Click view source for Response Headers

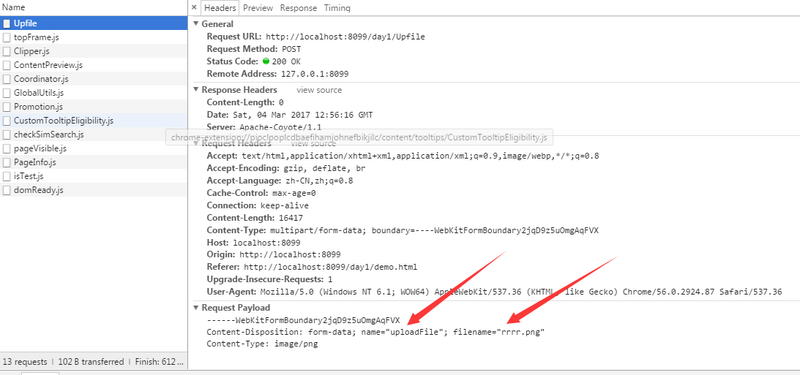pos(319,90)
